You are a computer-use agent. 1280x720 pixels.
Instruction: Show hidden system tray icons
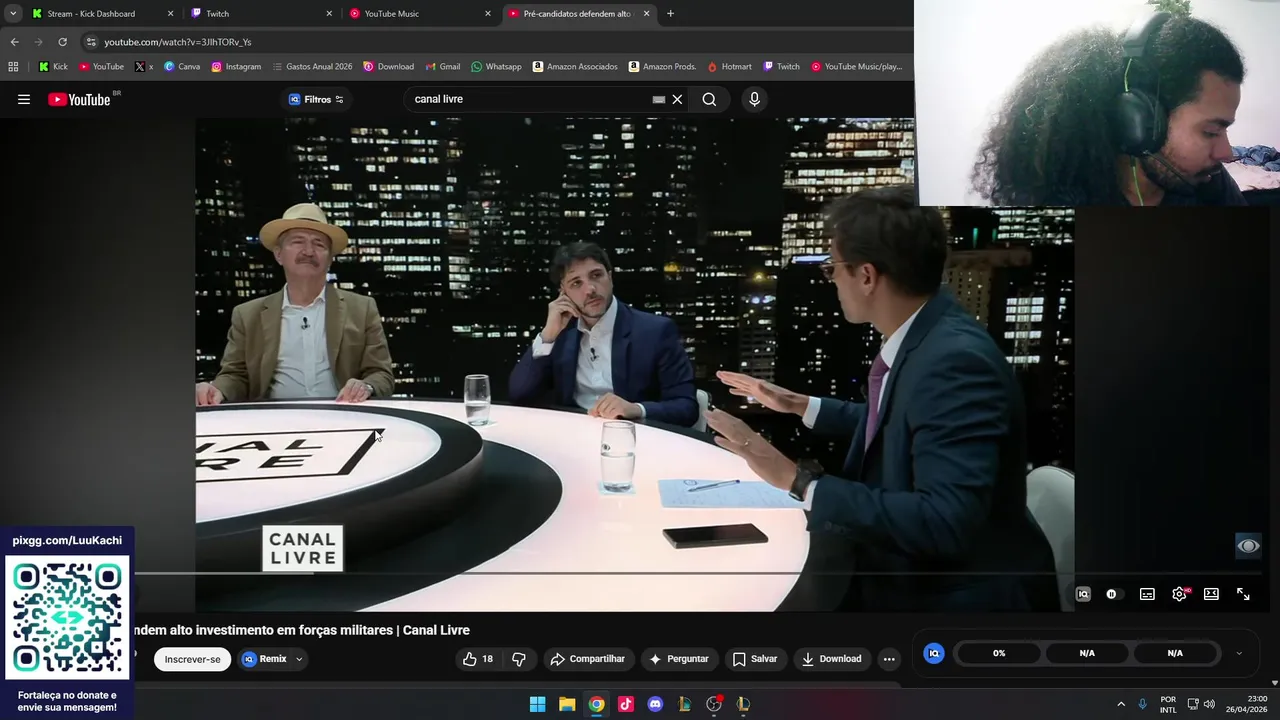[1121, 704]
